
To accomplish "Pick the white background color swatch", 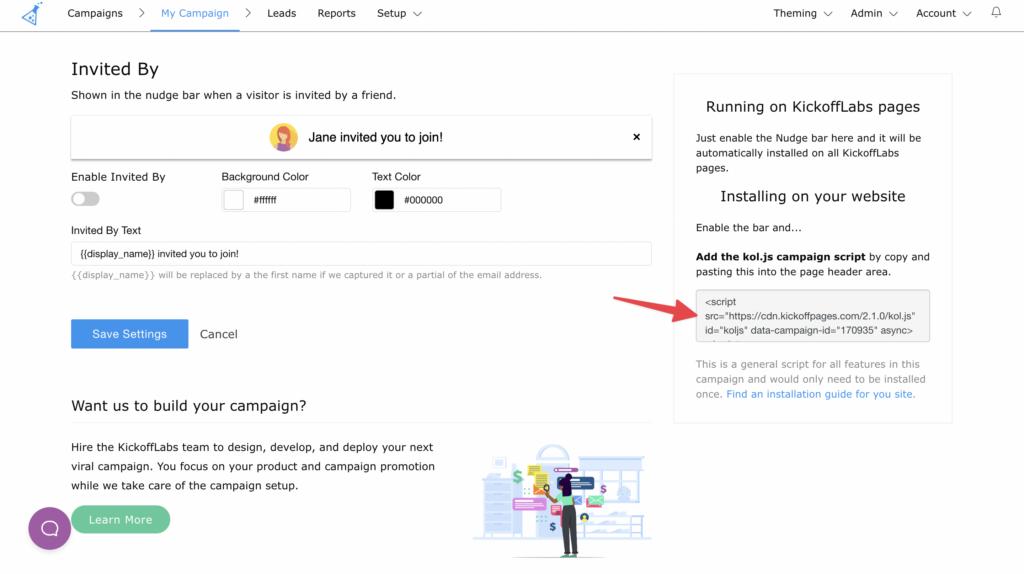I will tap(233, 200).
